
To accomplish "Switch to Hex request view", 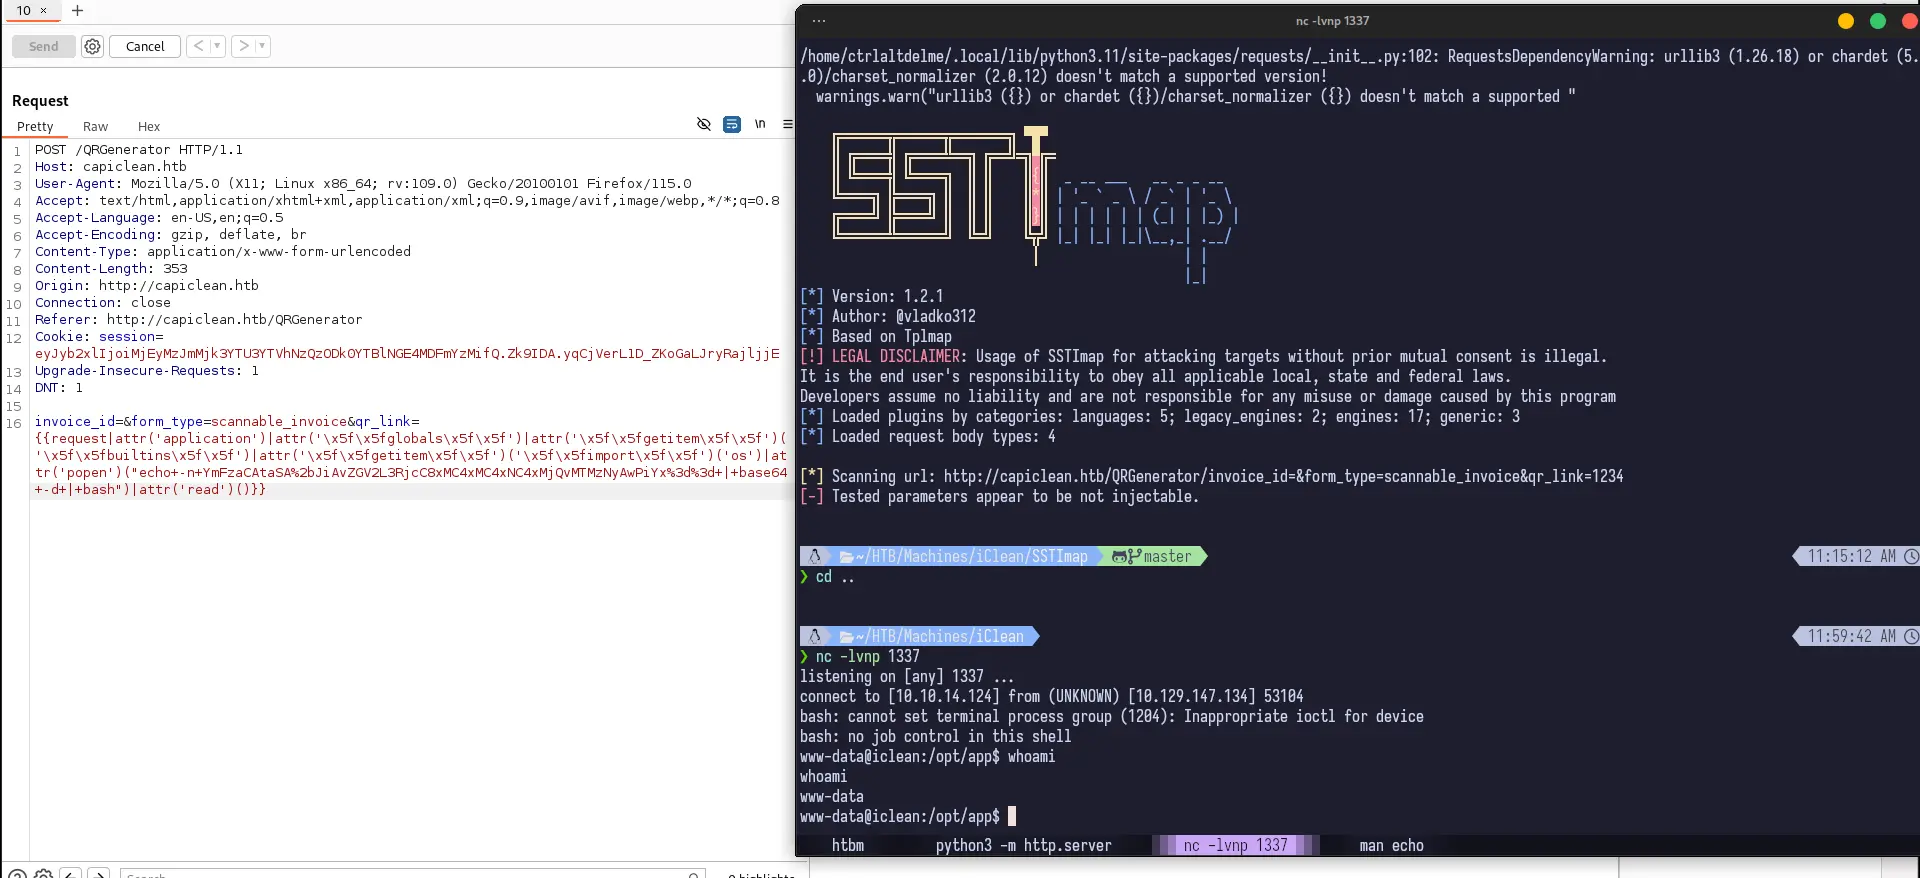I will tap(149, 126).
